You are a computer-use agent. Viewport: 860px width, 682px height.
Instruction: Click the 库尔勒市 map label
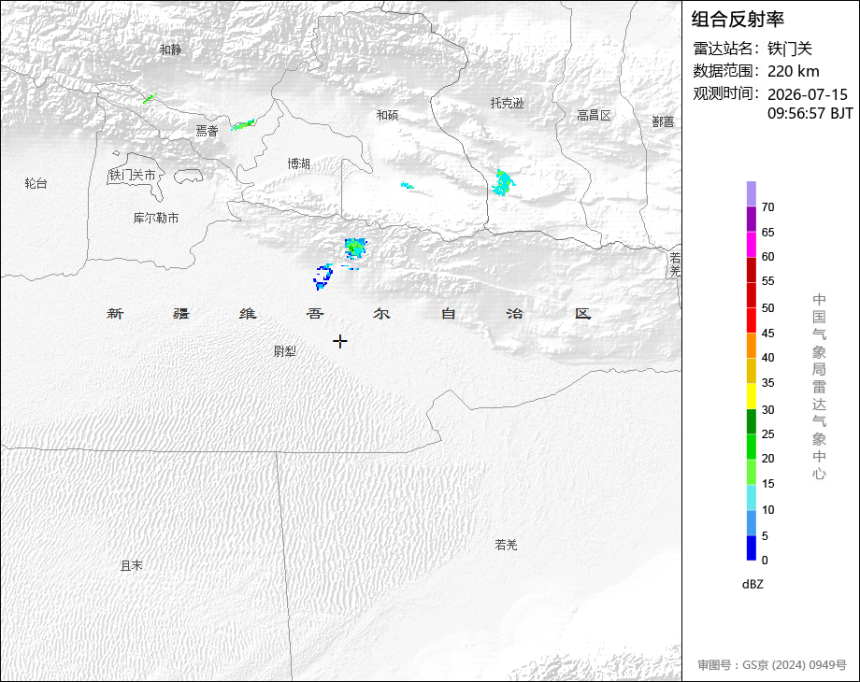click(156, 218)
